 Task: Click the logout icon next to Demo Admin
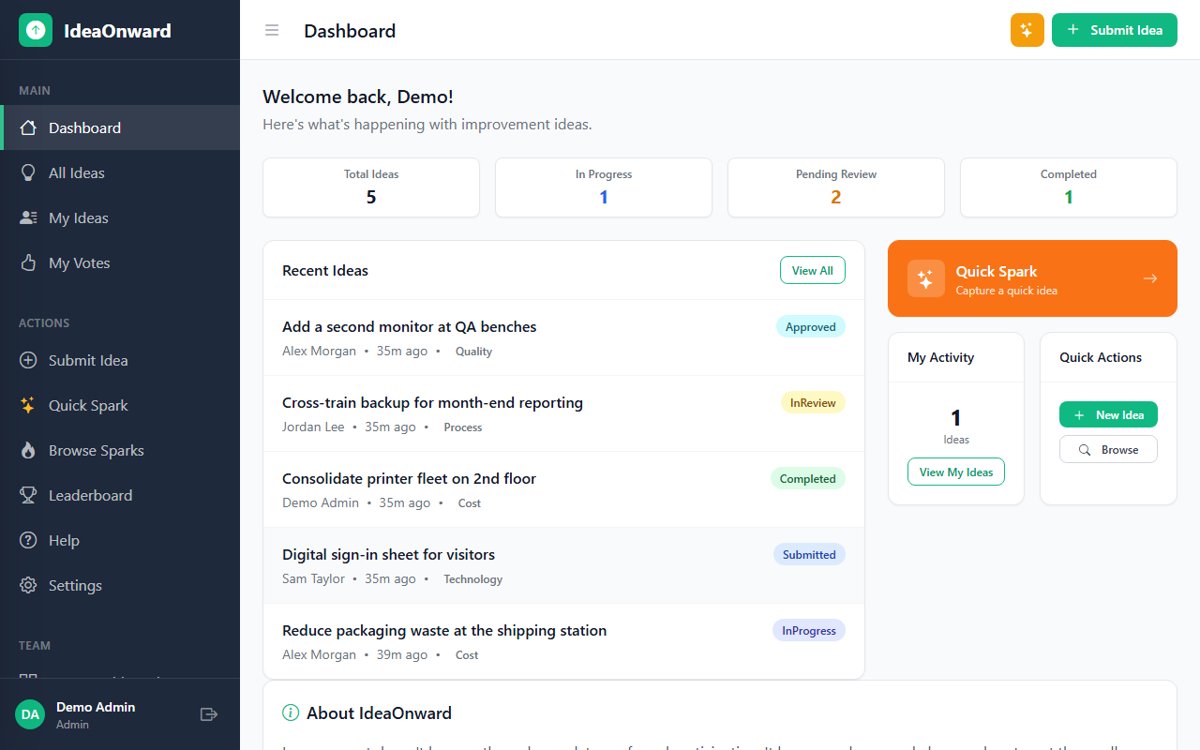click(209, 714)
